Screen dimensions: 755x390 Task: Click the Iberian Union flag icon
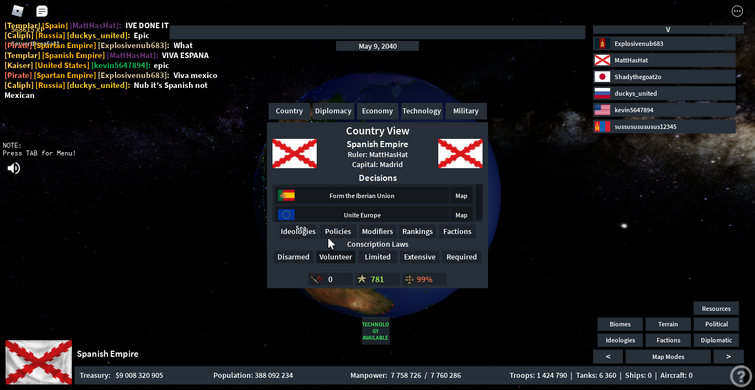286,195
